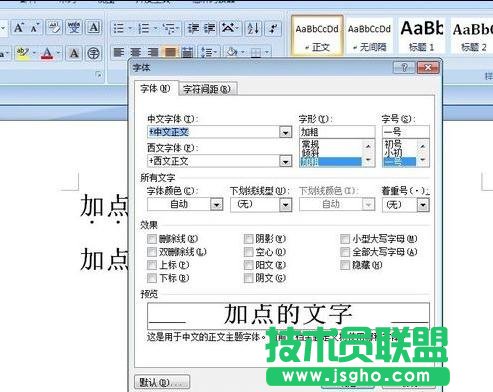This screenshot has height=392, width=493.
Task: Click the Distributed alignment icon
Action: 187,52
